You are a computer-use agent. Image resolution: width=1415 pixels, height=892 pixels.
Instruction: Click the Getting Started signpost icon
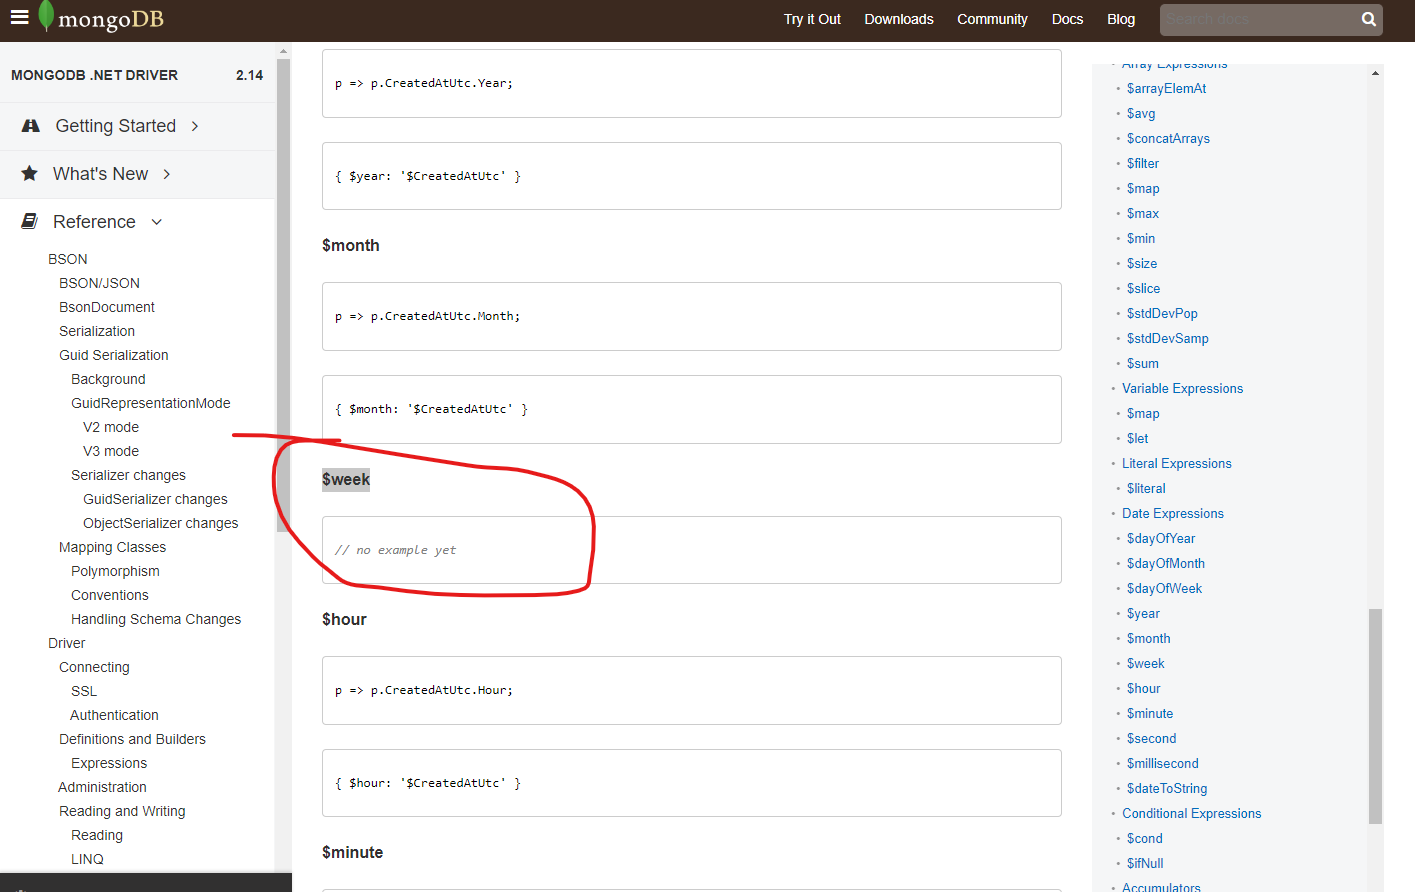click(x=29, y=126)
